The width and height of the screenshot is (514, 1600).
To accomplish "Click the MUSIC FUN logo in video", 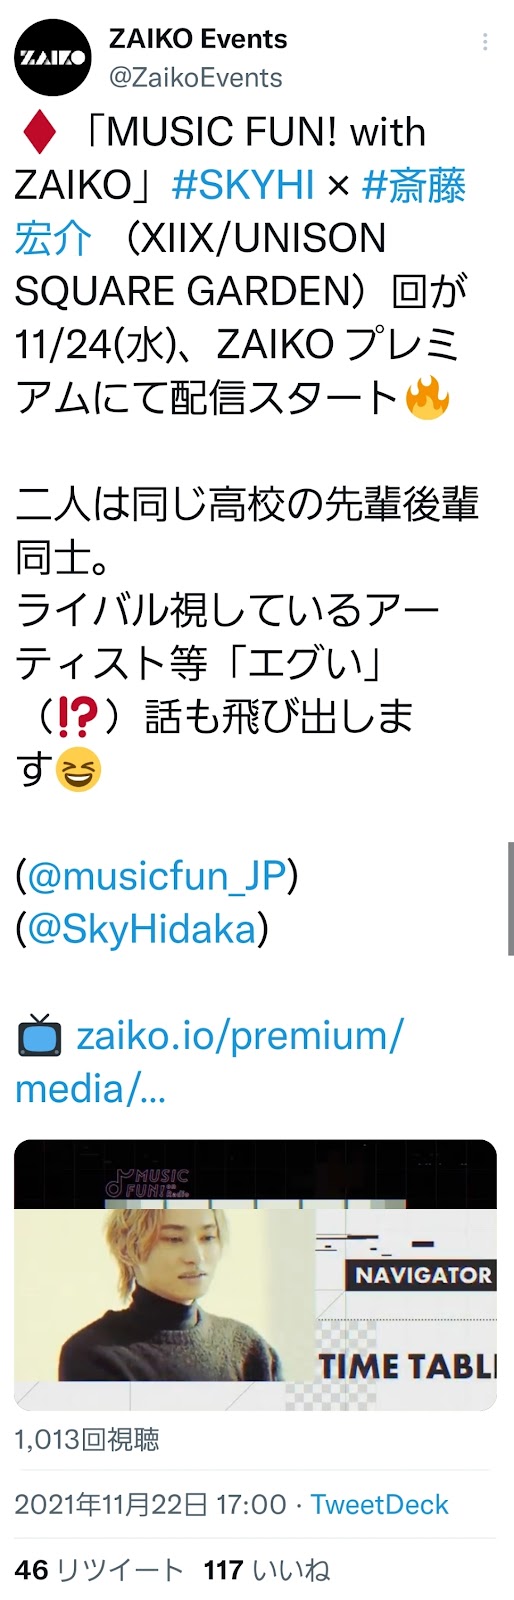I will [148, 1181].
